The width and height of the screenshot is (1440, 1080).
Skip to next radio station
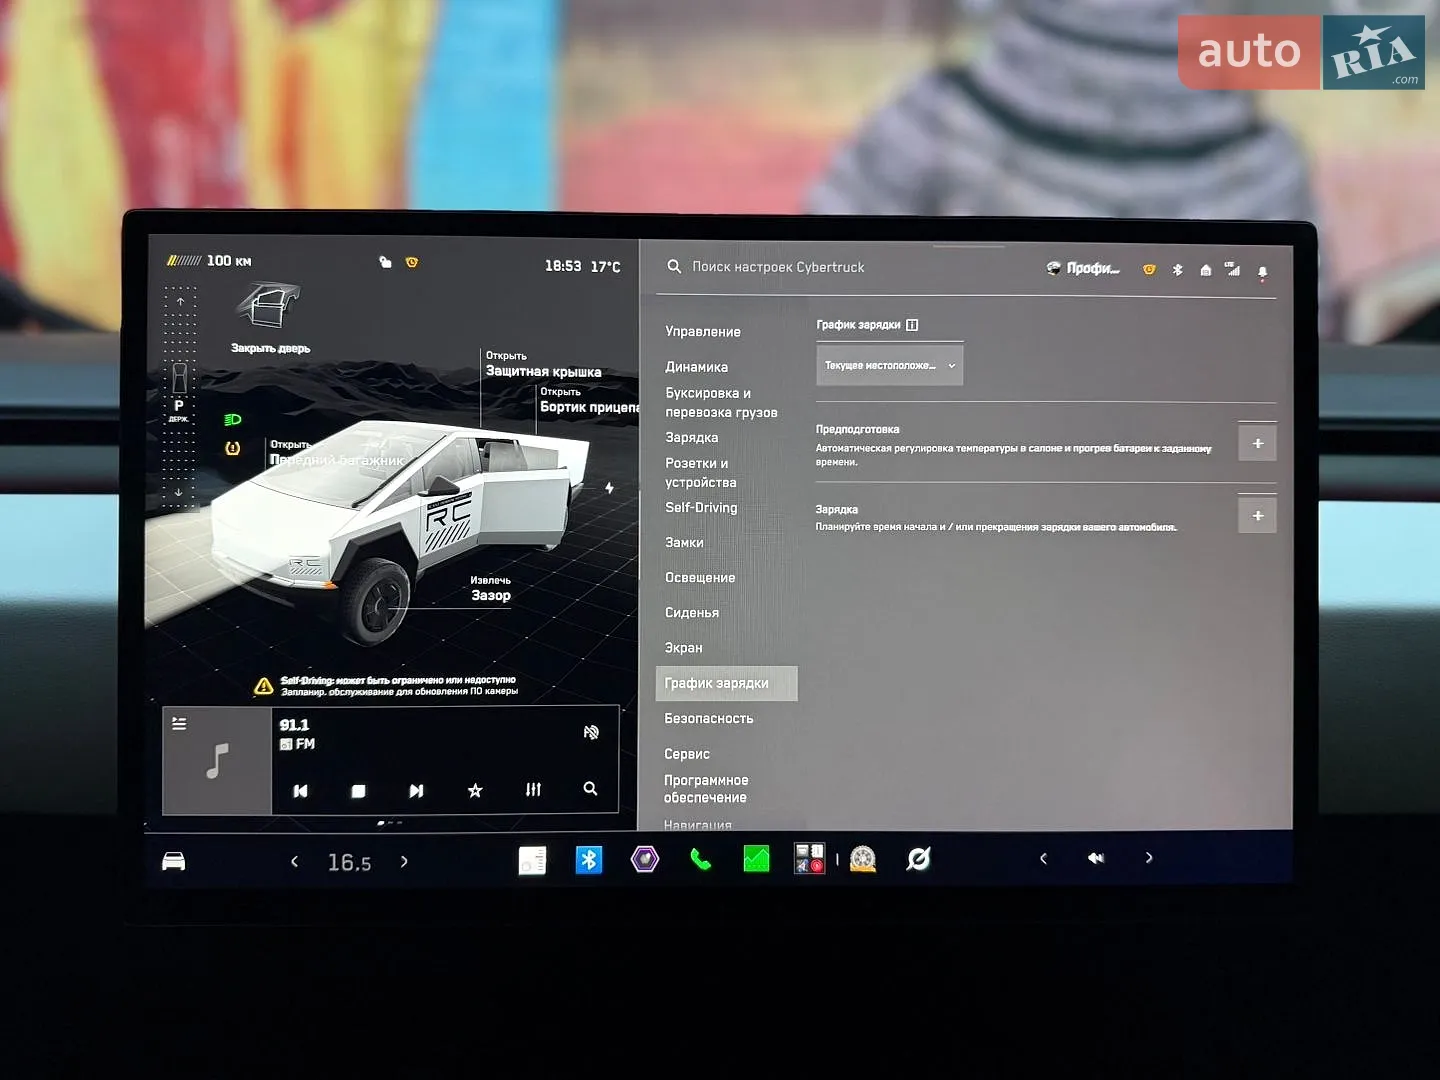[x=416, y=790]
